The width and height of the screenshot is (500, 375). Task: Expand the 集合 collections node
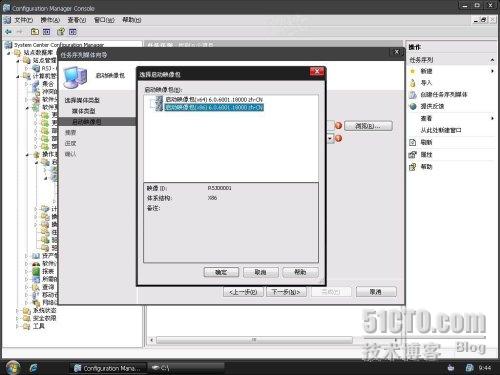(27, 84)
